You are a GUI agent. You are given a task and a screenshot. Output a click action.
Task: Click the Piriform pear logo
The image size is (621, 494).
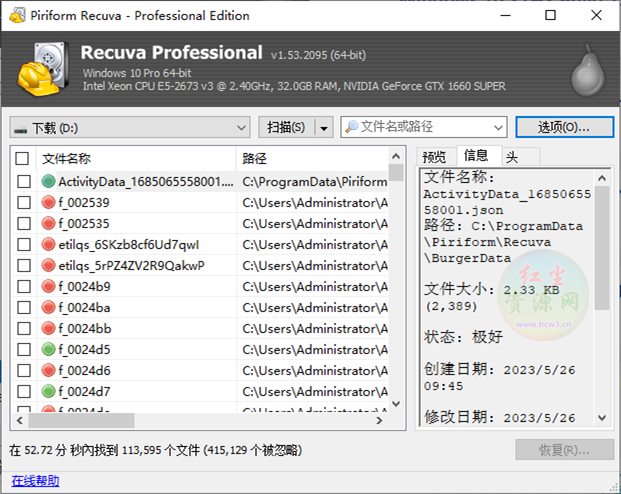pos(588,70)
